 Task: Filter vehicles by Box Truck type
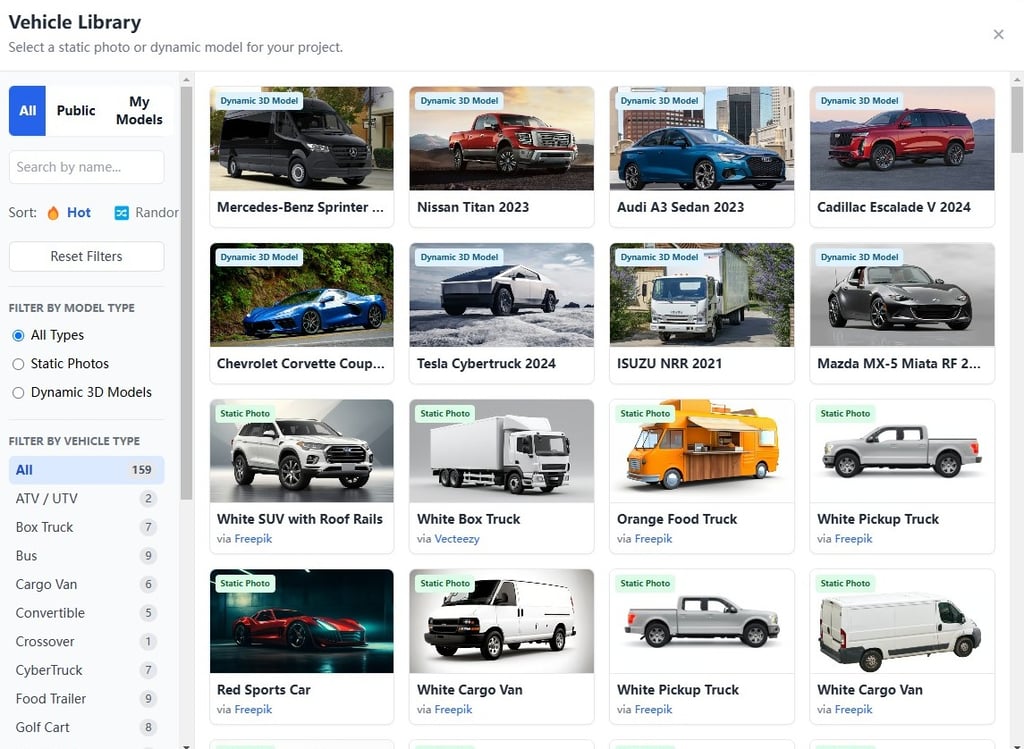43,527
